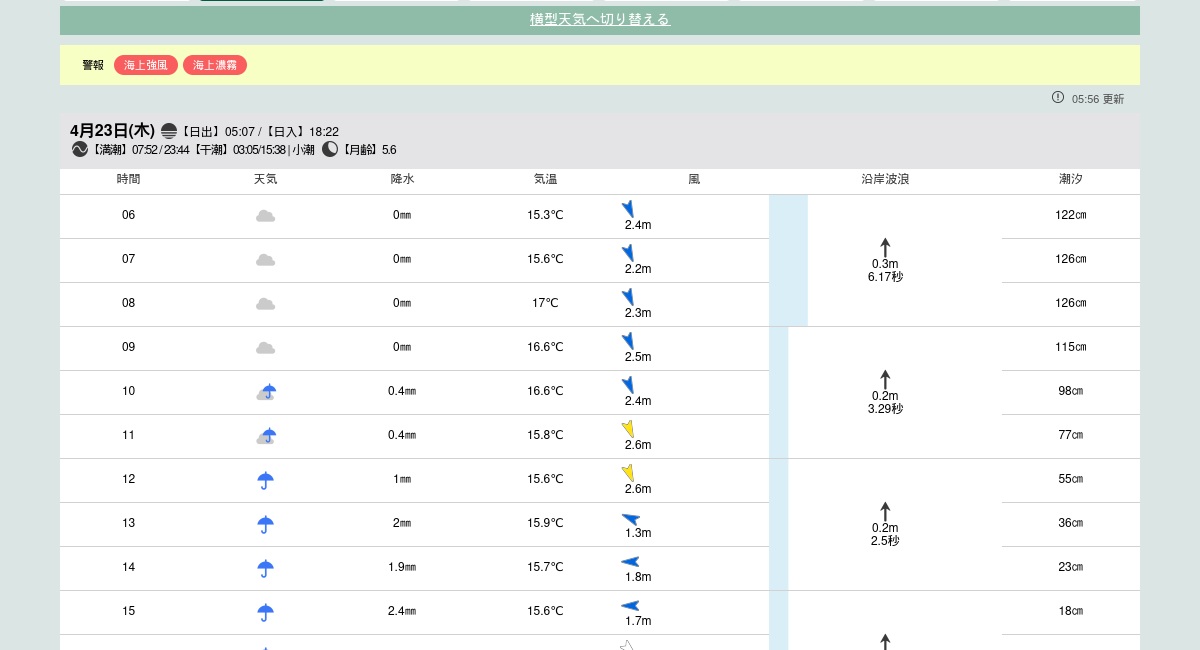Click the wind arrow above 1.7m
1200x650 pixels.
tap(630, 605)
